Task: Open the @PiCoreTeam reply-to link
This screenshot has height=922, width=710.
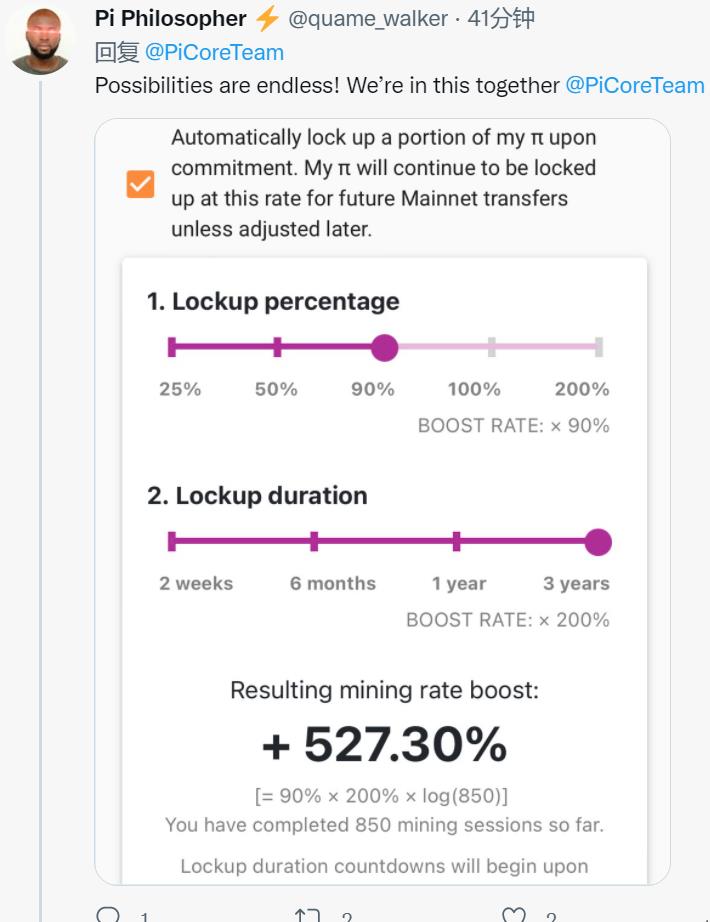Action: [x=214, y=53]
